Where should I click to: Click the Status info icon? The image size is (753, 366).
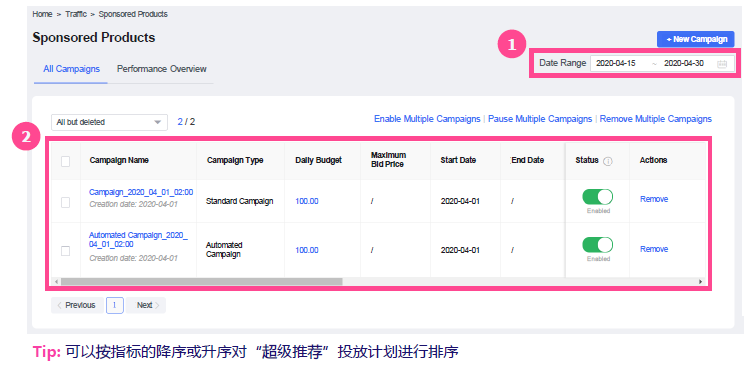607,161
